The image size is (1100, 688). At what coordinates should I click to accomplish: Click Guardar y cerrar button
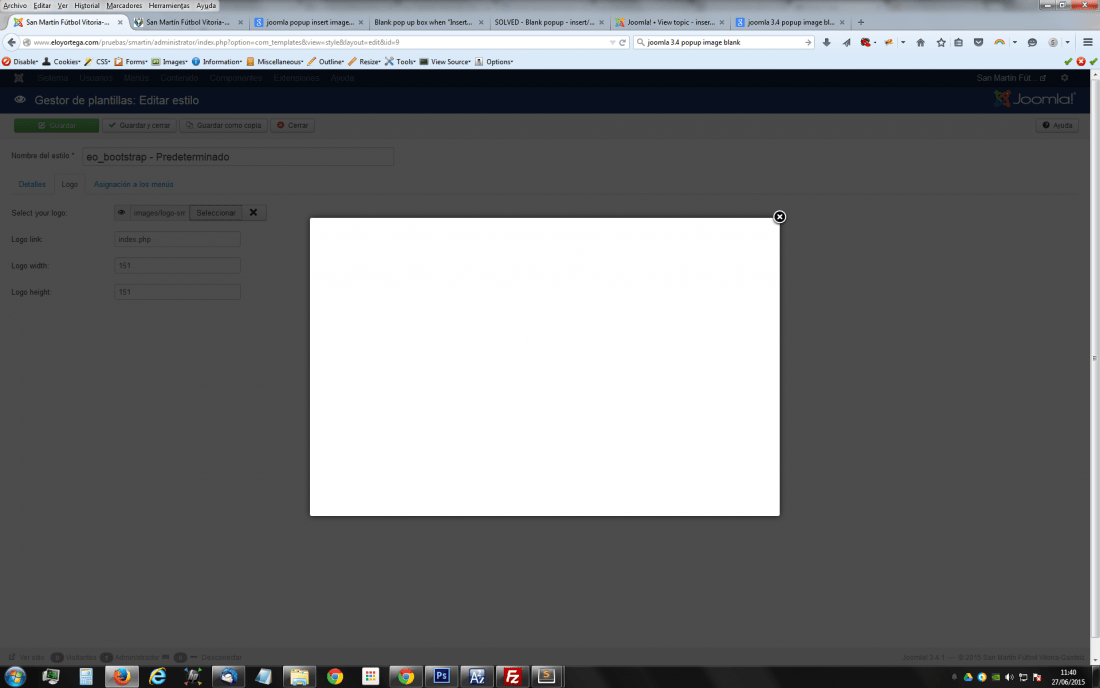click(139, 126)
